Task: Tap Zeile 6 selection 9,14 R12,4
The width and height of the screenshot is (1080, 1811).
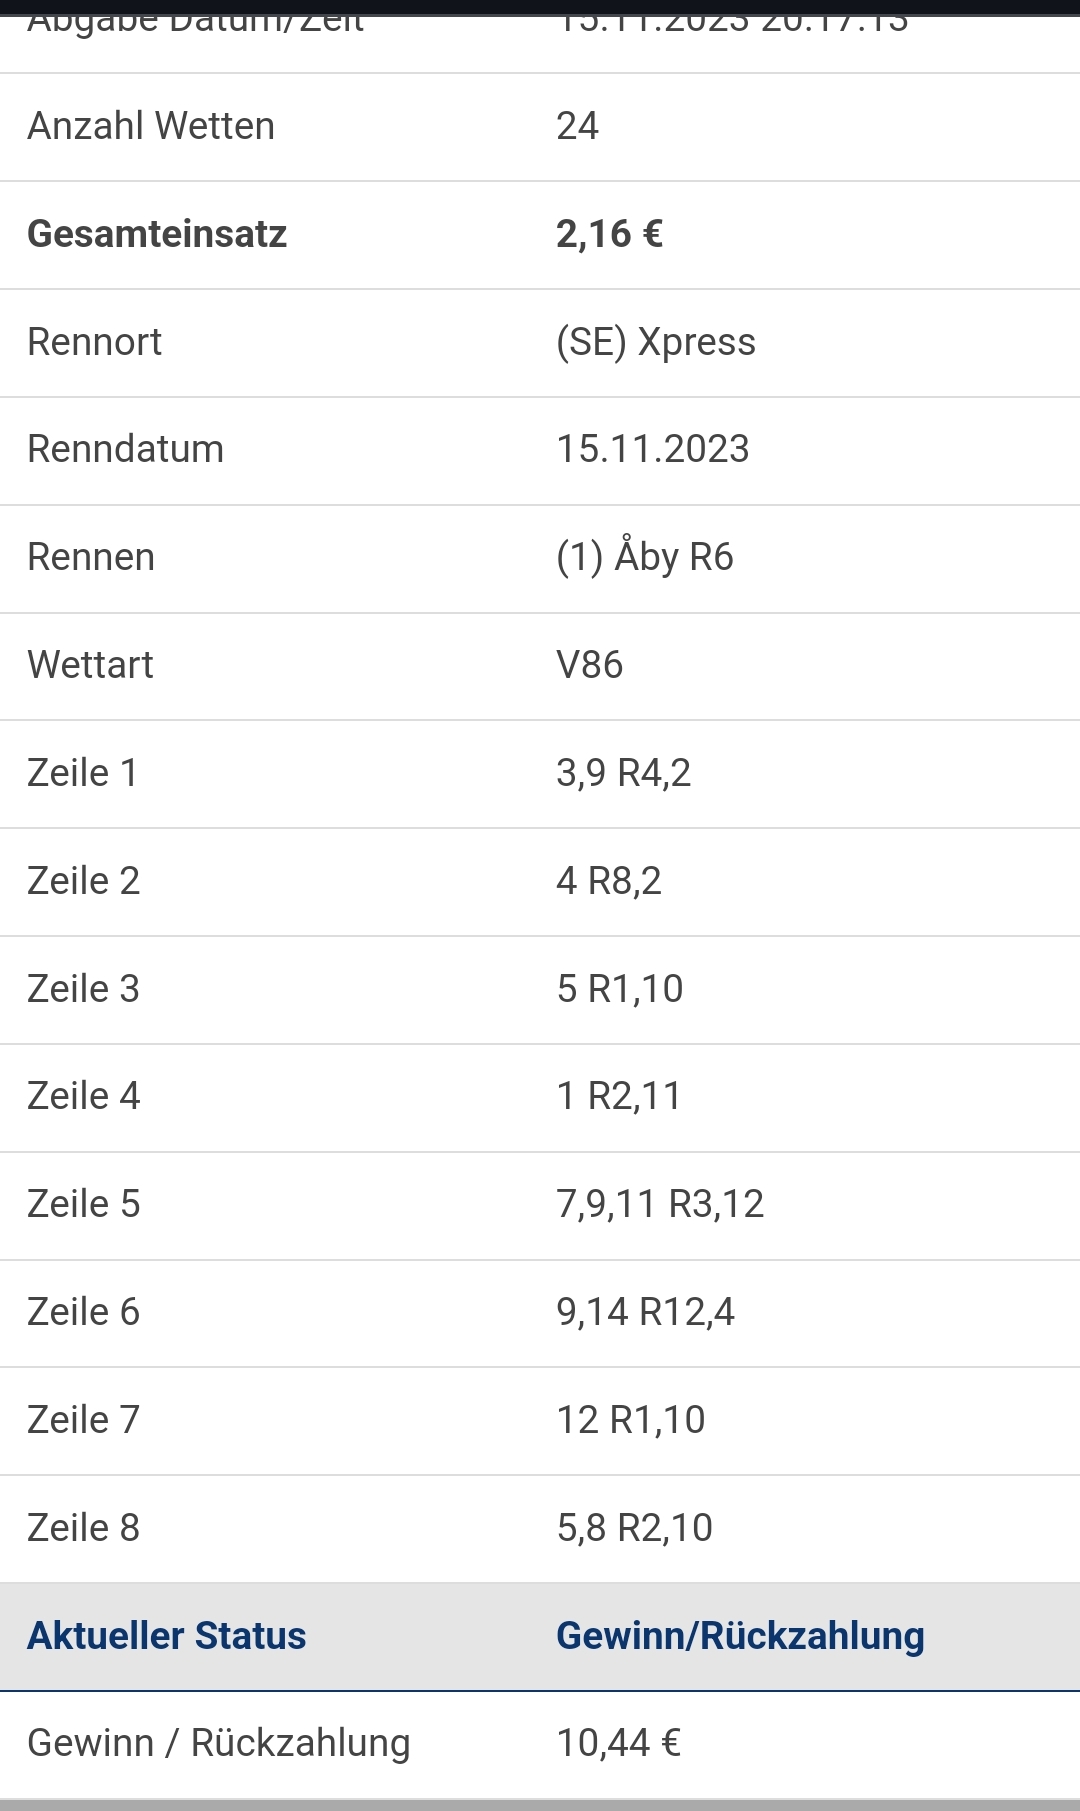Action: click(x=645, y=1312)
